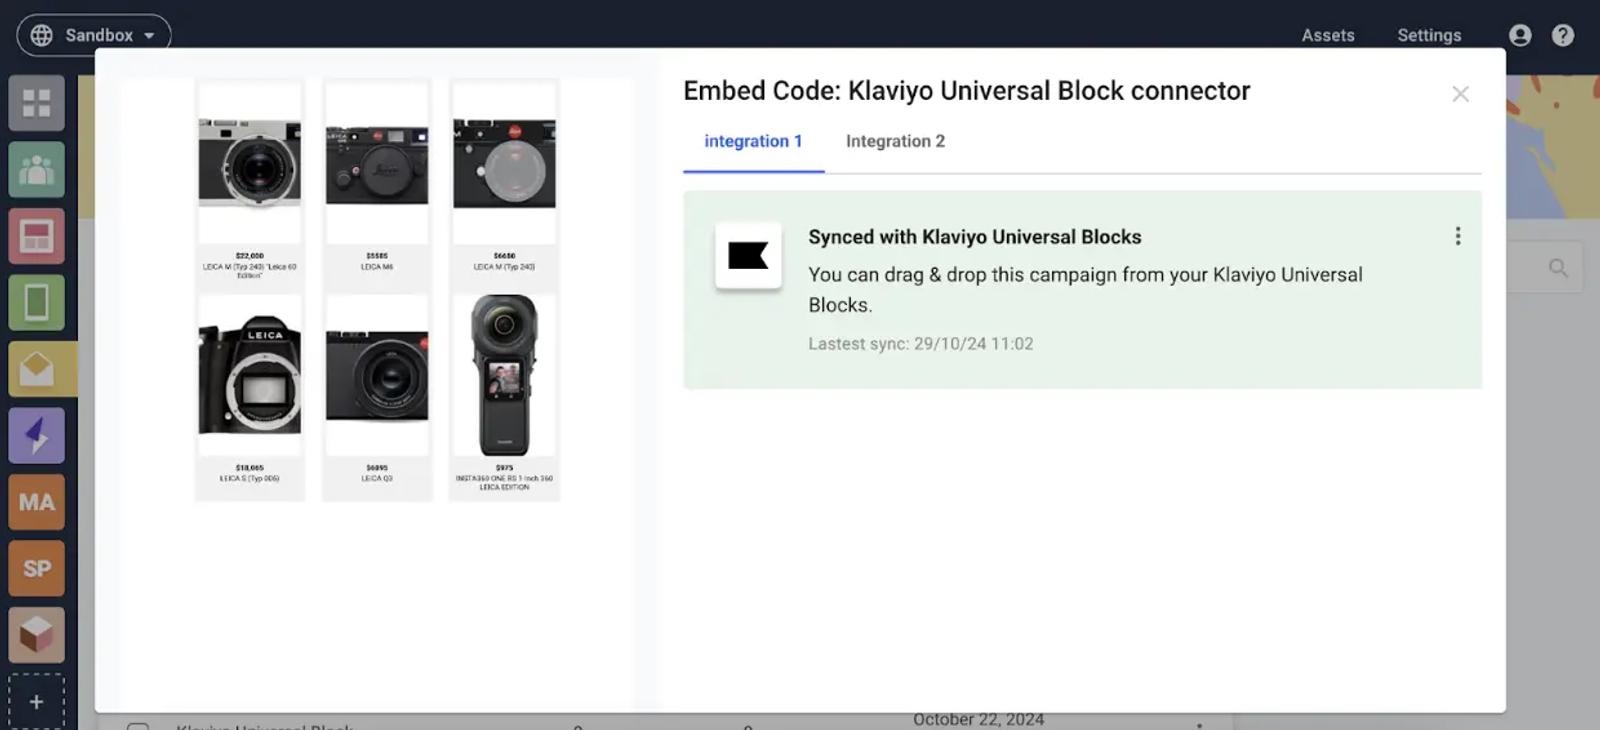Select the Leica Q3 camera thumbnail
1600x730 pixels.
point(377,375)
